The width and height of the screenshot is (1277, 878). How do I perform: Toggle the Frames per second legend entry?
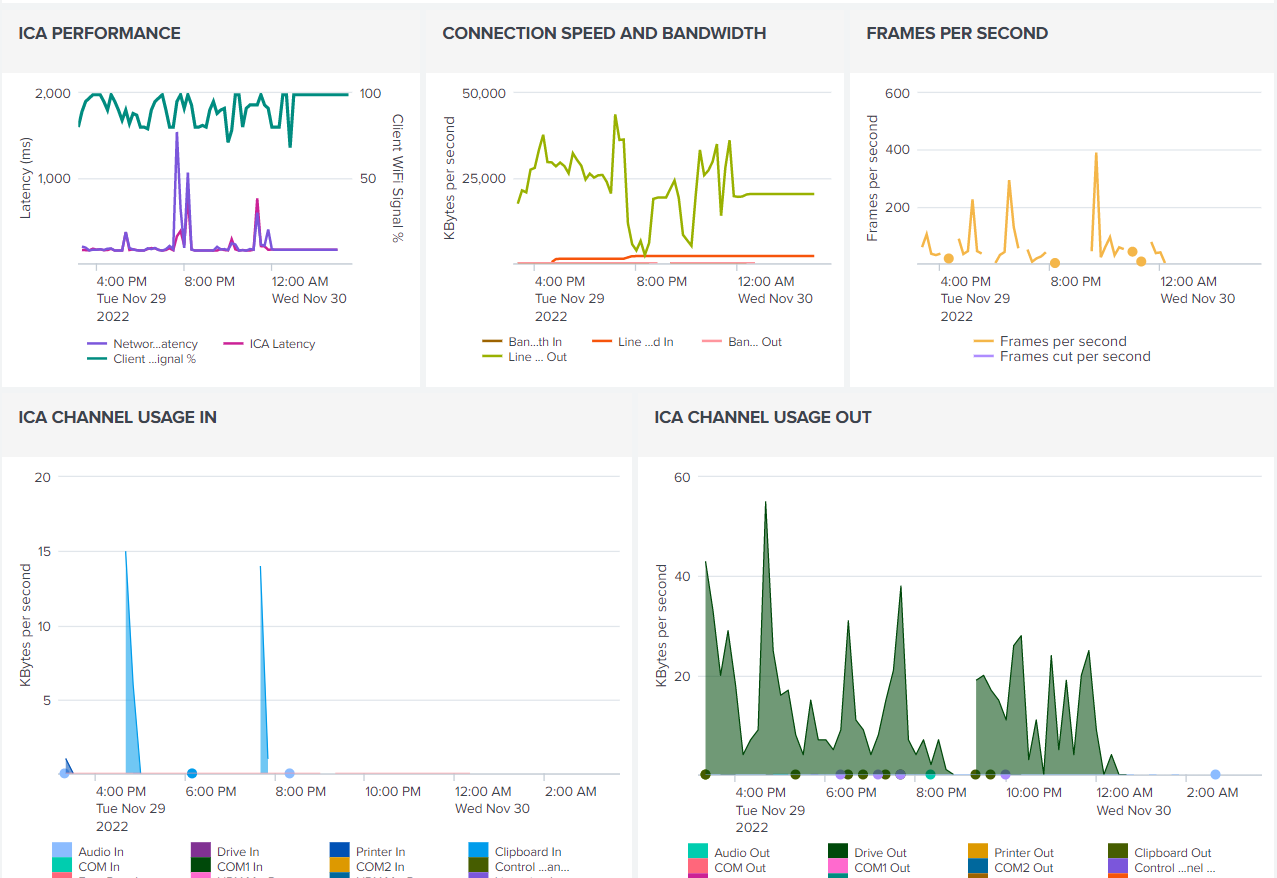(x=1063, y=342)
